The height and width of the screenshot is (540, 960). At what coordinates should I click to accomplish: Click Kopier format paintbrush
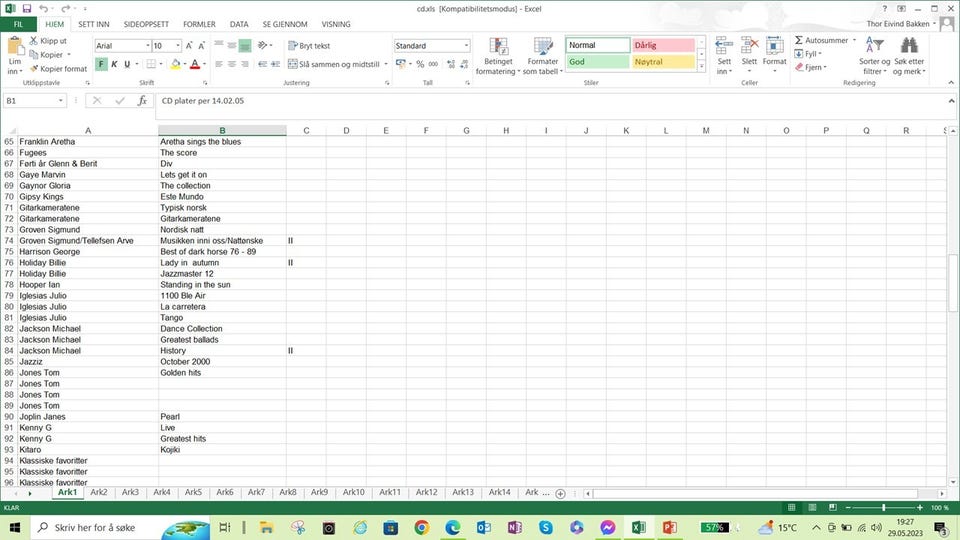click(34, 69)
